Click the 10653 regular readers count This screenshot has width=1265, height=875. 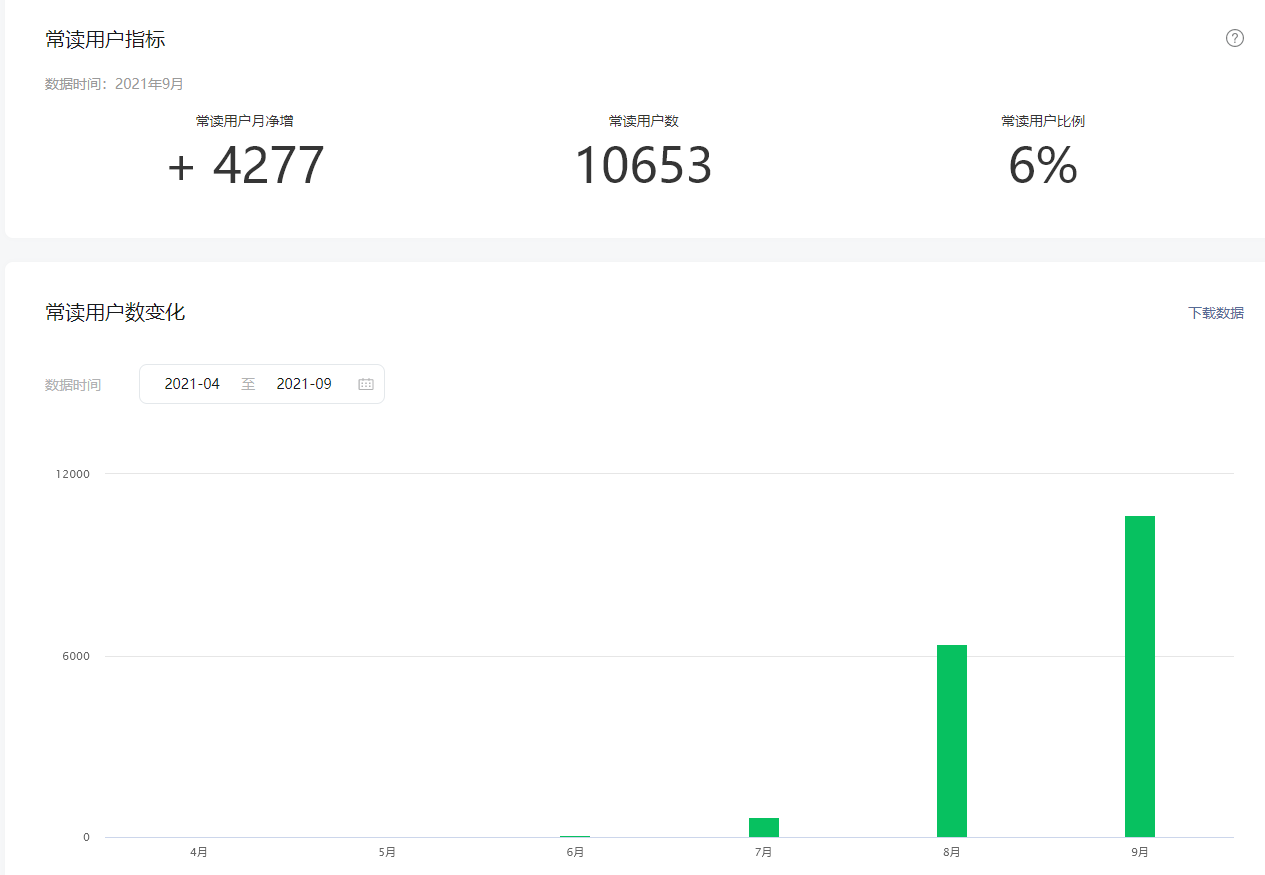(643, 166)
